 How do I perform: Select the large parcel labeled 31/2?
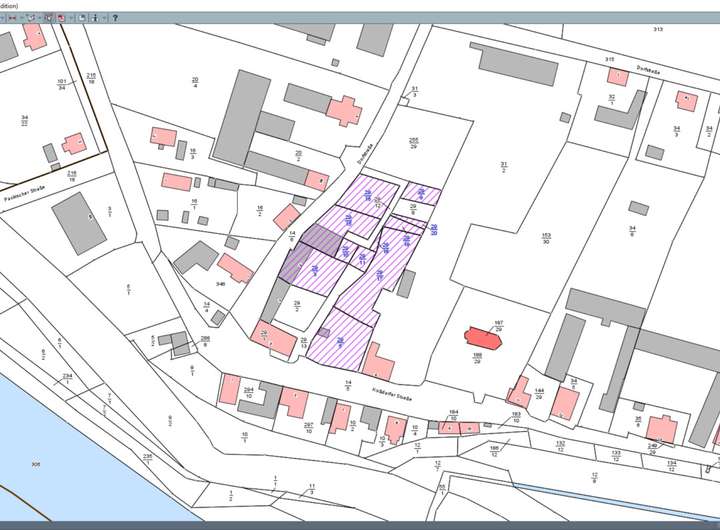pyautogui.click(x=504, y=167)
